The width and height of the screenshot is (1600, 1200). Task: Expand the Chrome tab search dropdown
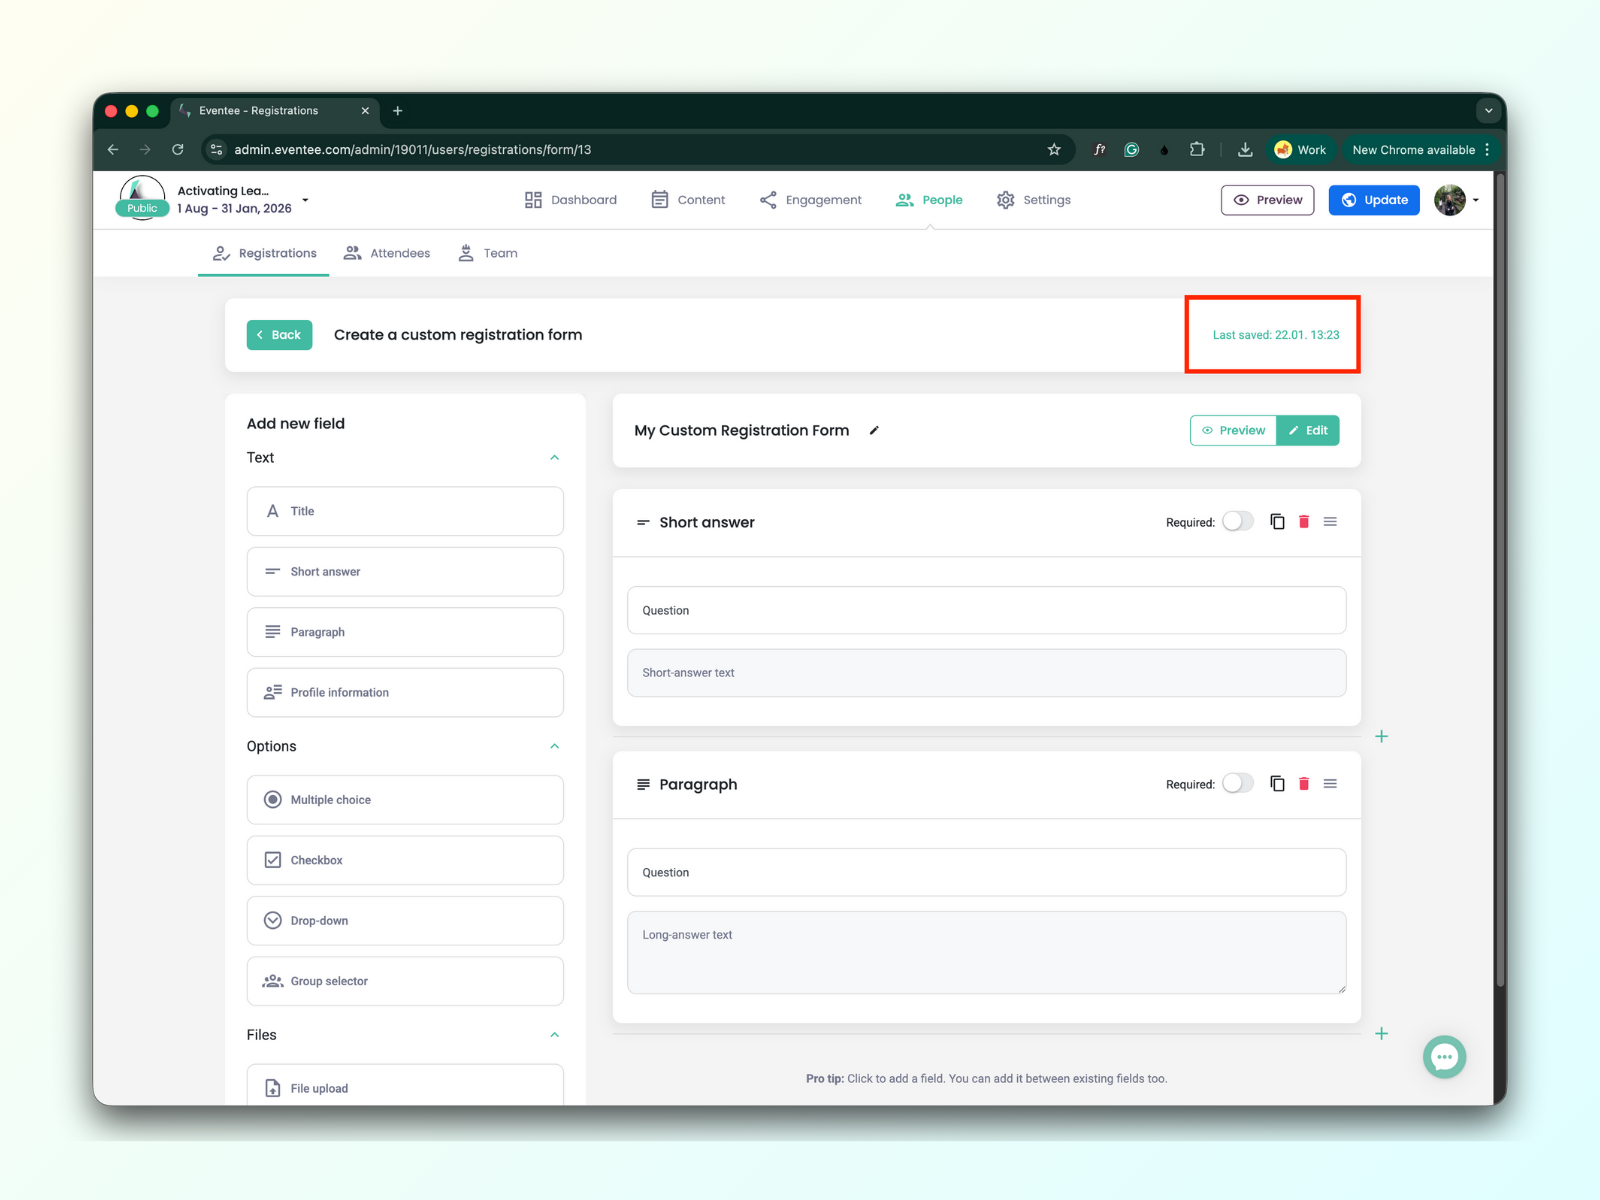(x=1489, y=111)
